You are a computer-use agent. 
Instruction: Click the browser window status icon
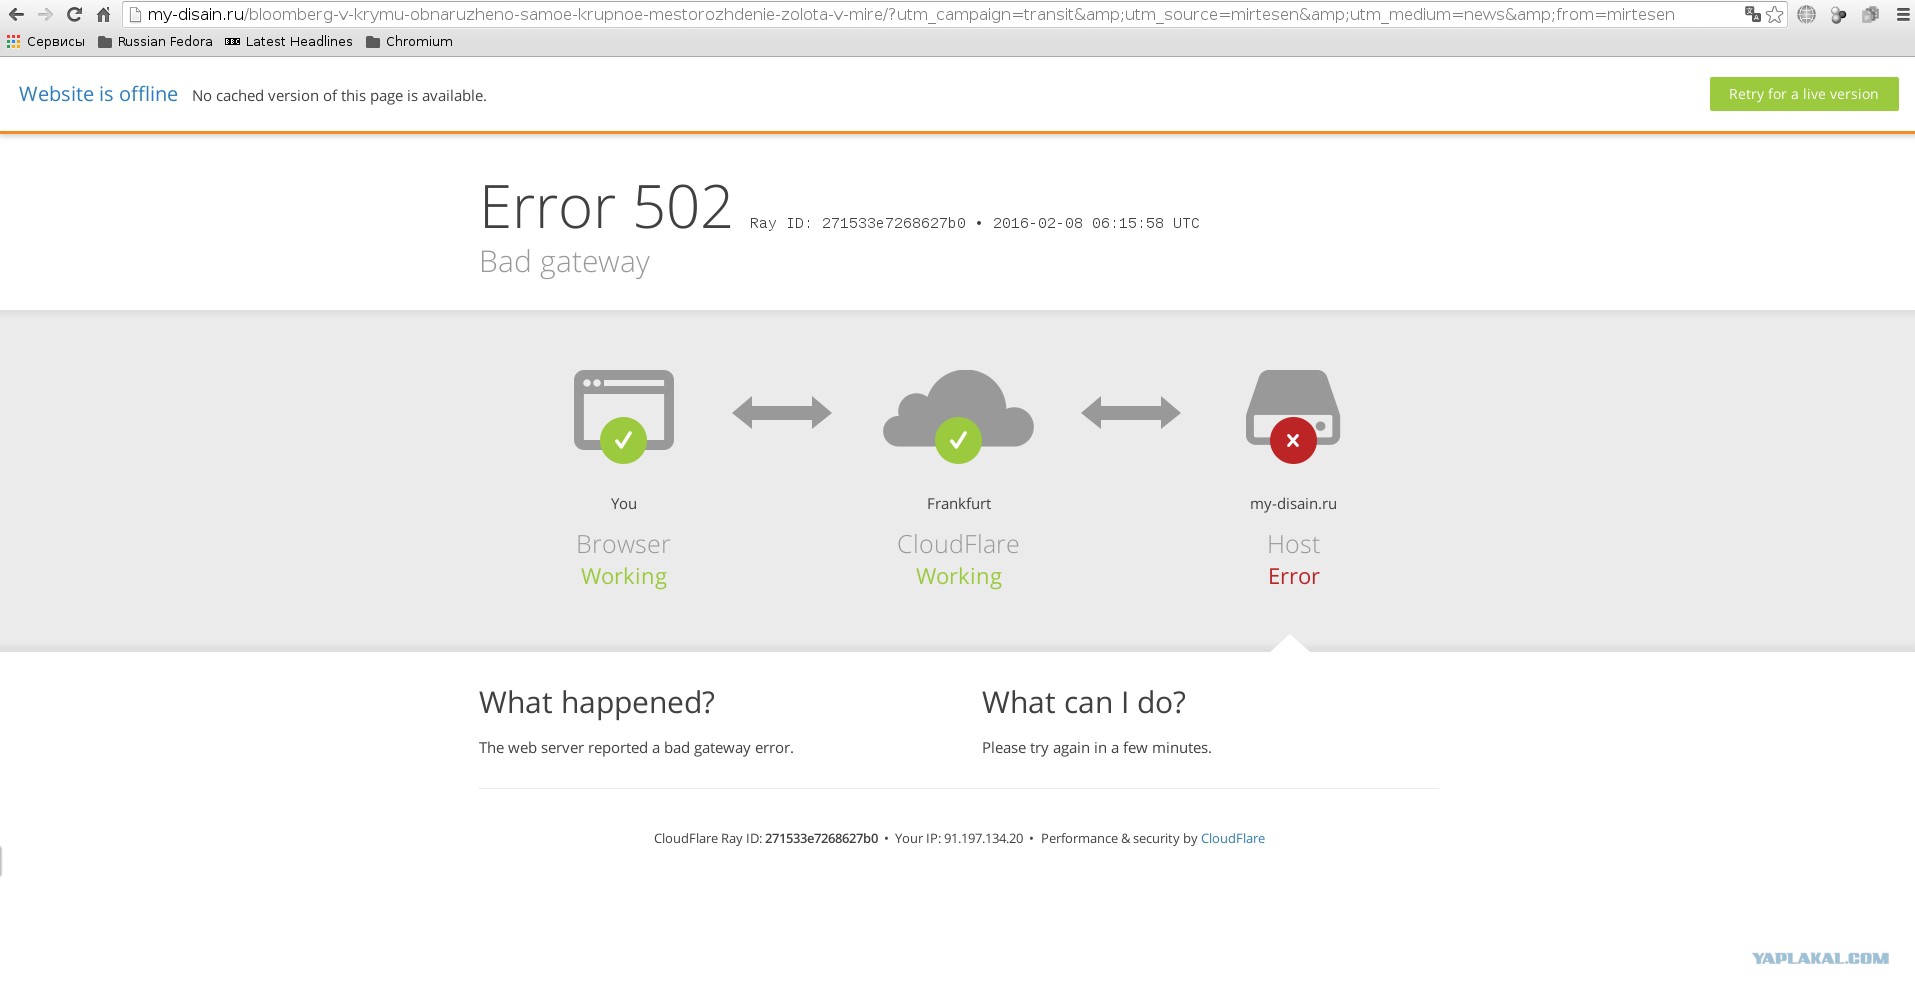624,416
